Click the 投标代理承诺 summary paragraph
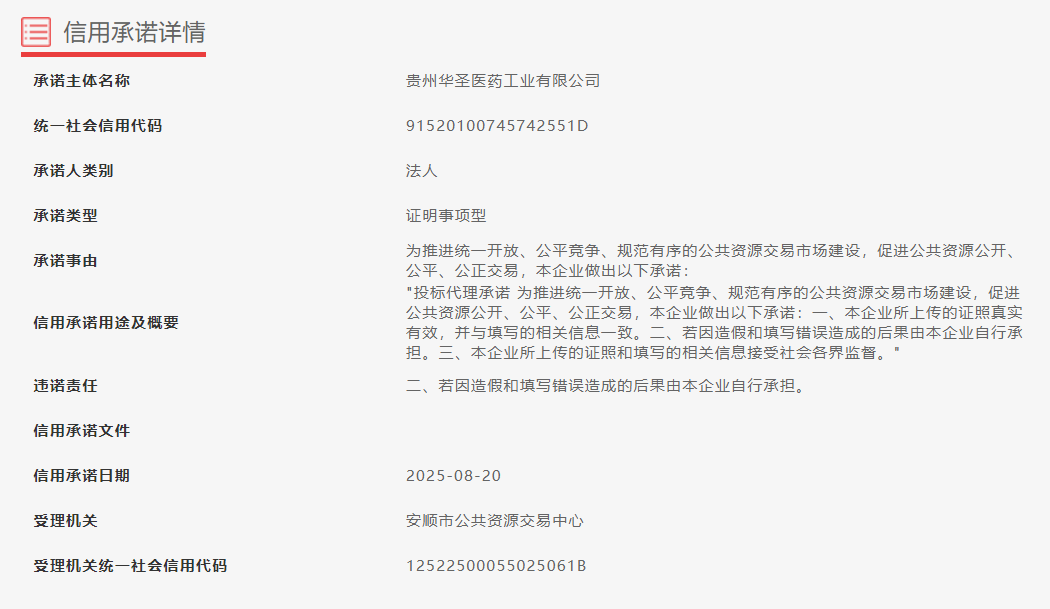This screenshot has height=609, width=1050. [714, 322]
